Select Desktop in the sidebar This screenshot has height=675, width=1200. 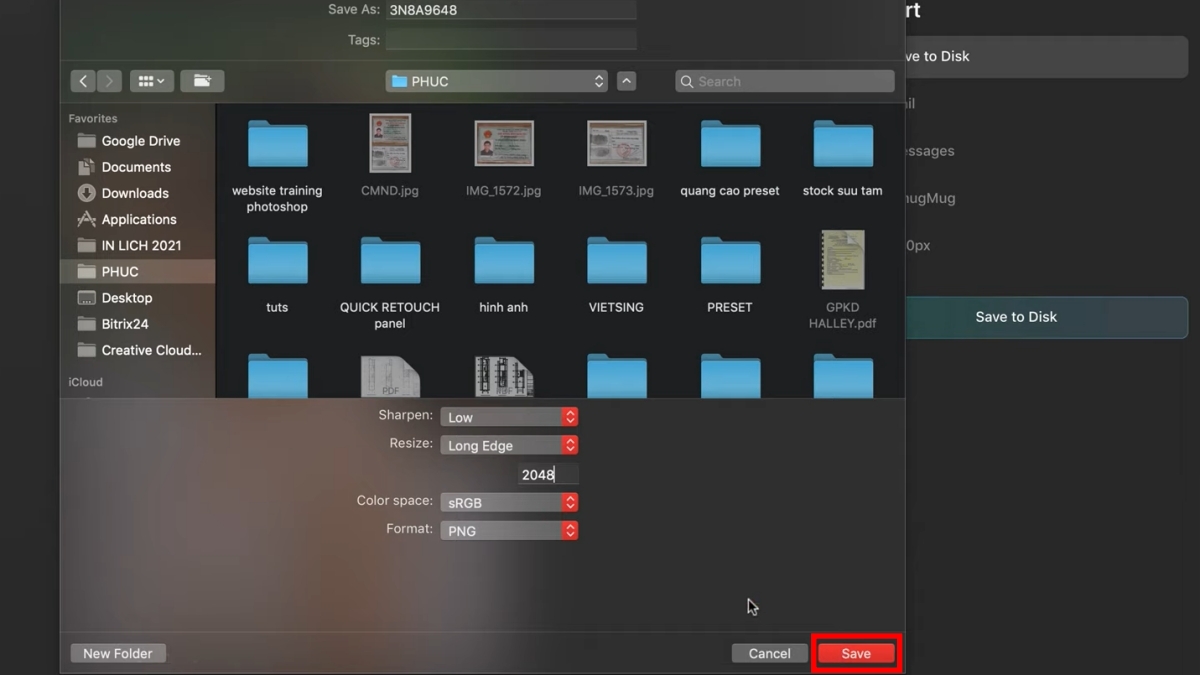click(x=138, y=297)
